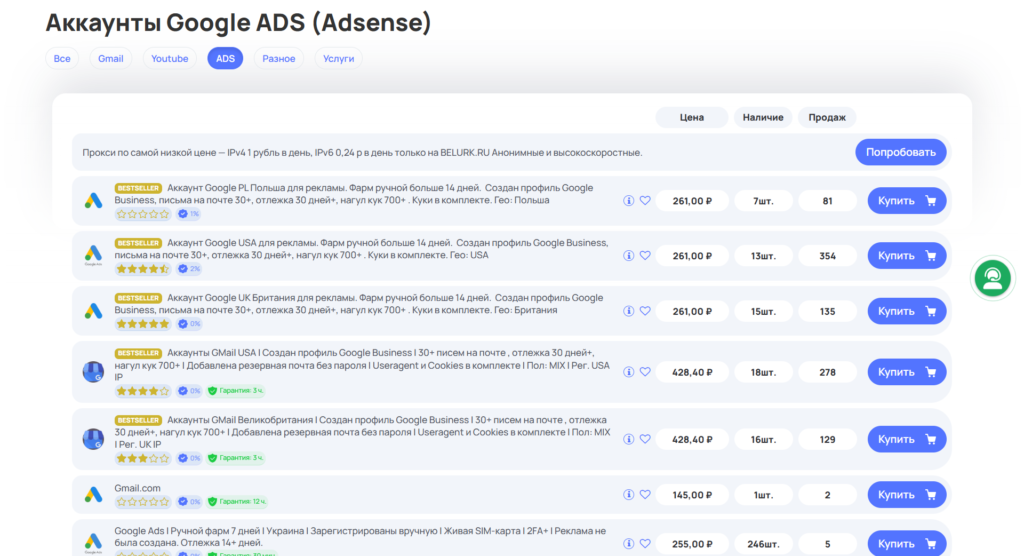The height and width of the screenshot is (556, 1024).
Task: Select the Все category tab
Action: coord(62,58)
